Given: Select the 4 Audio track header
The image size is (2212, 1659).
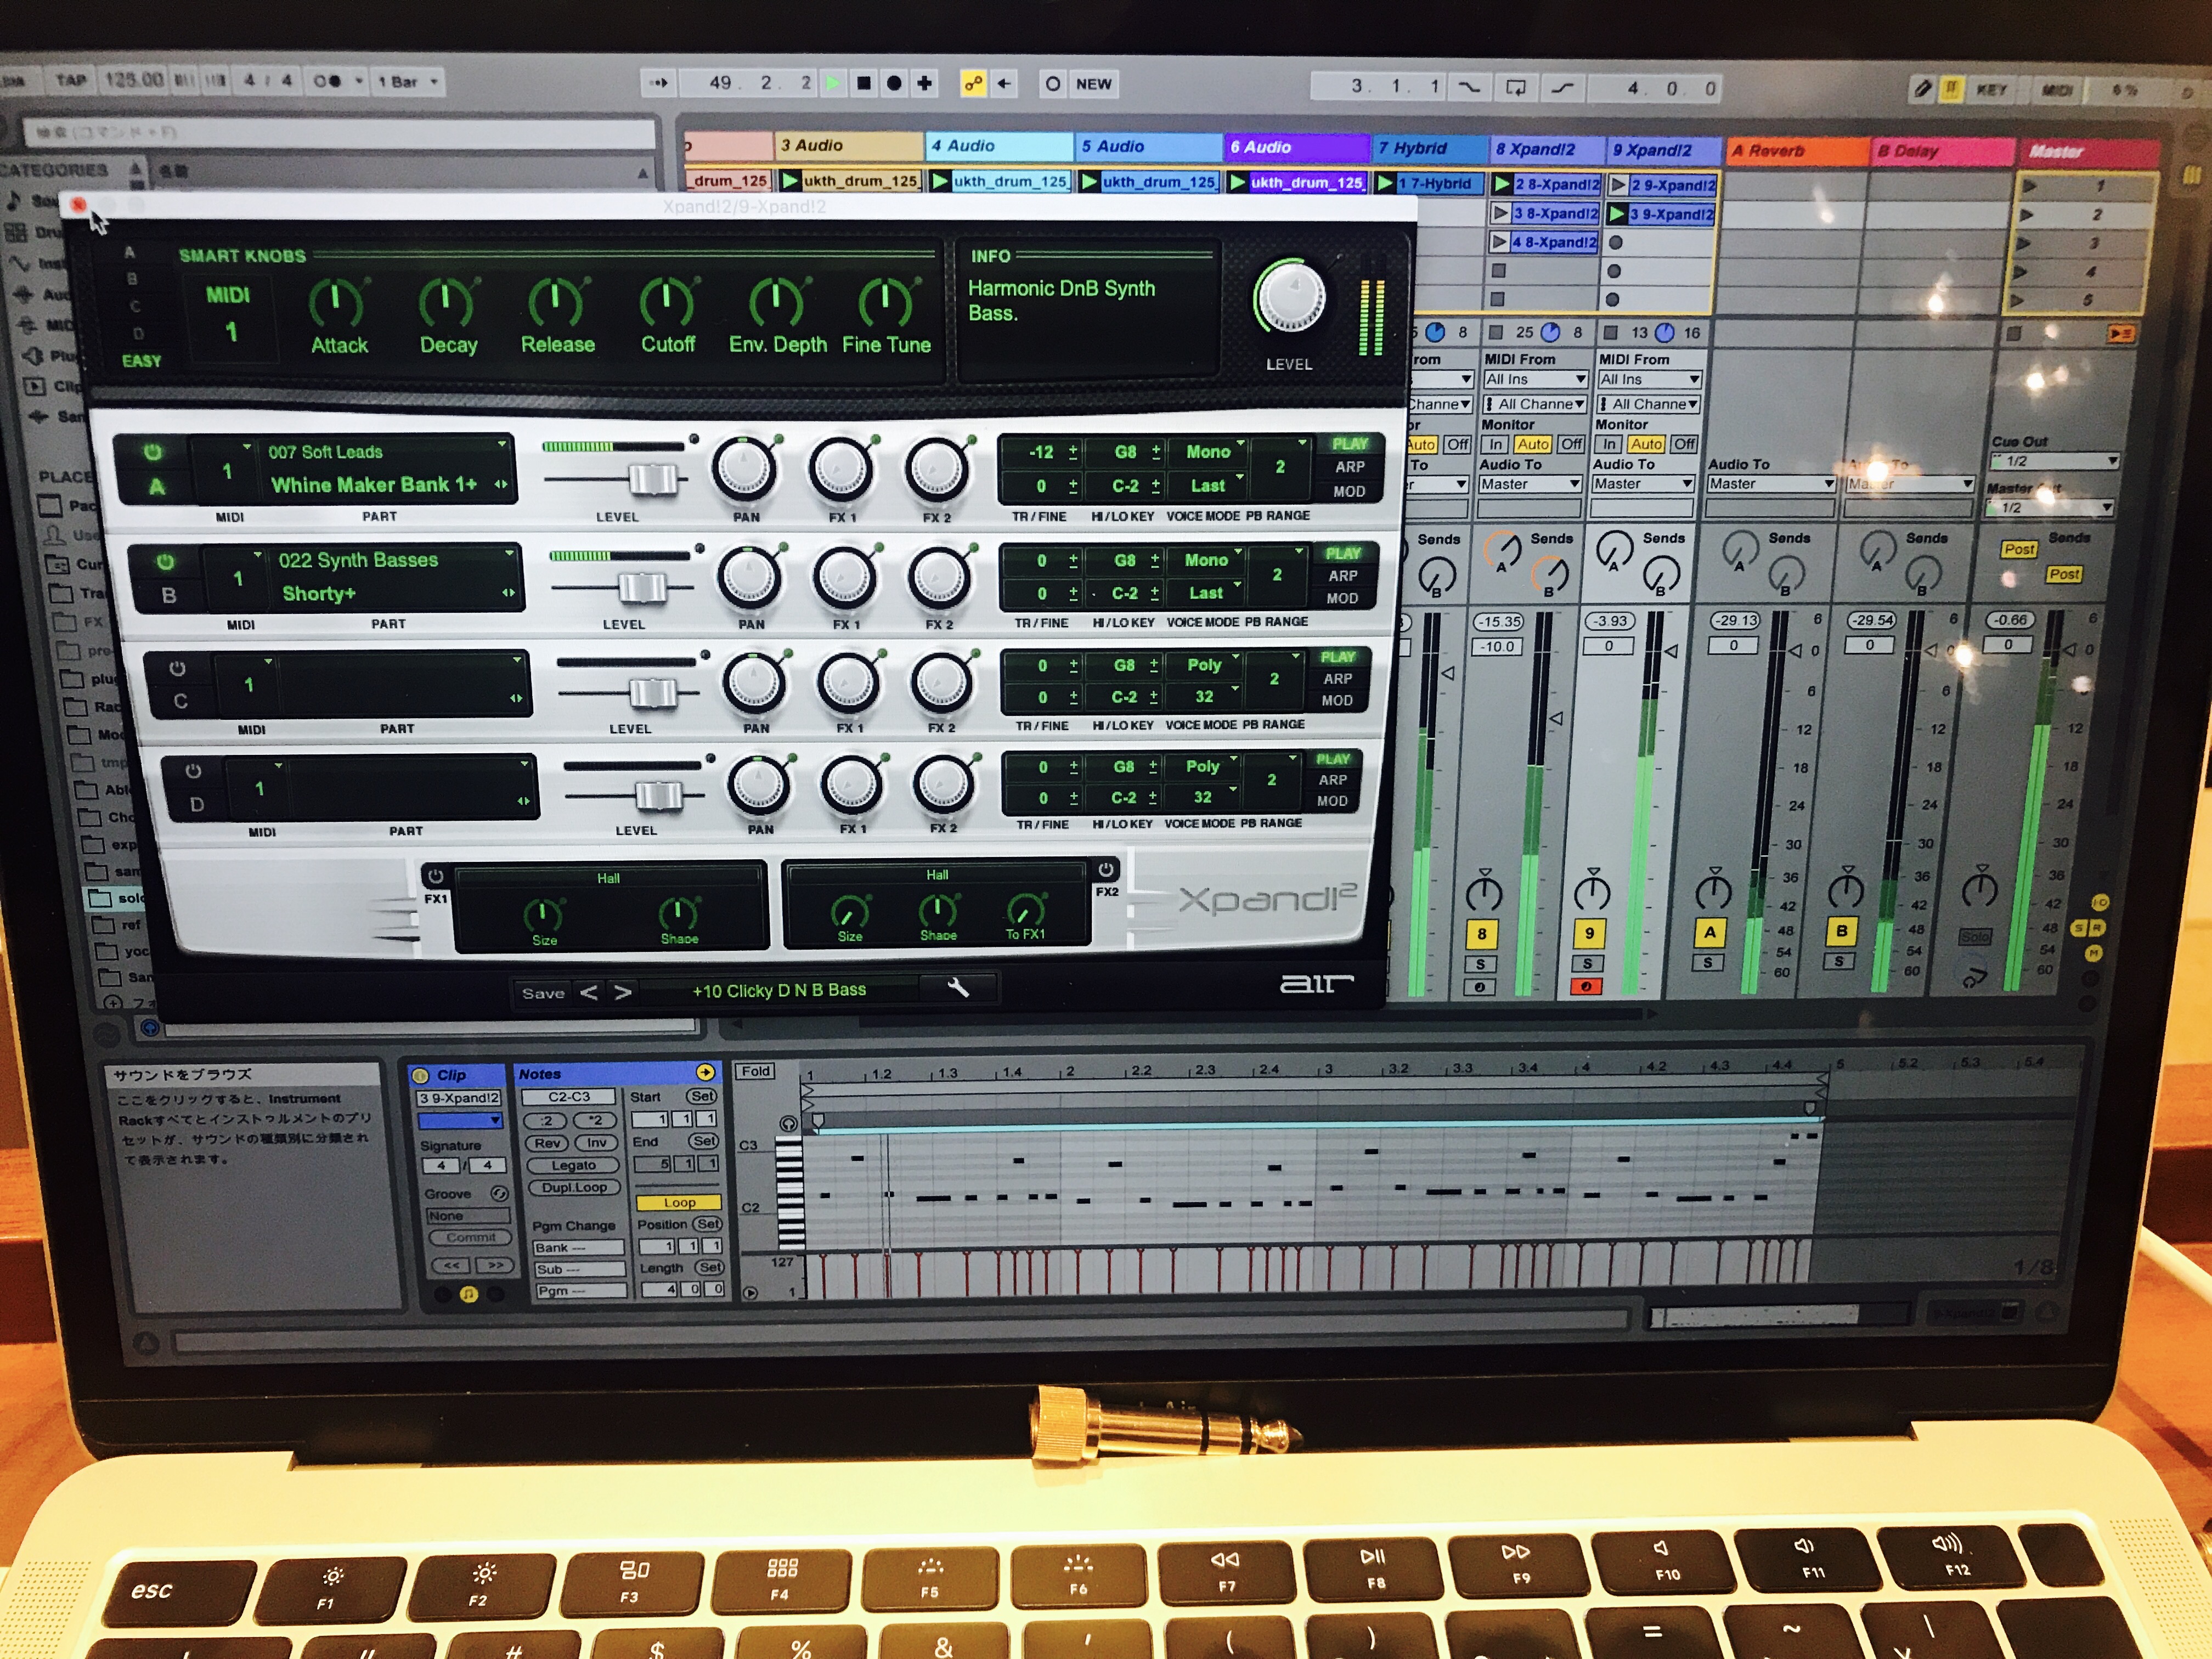Looking at the screenshot, I should [998, 146].
